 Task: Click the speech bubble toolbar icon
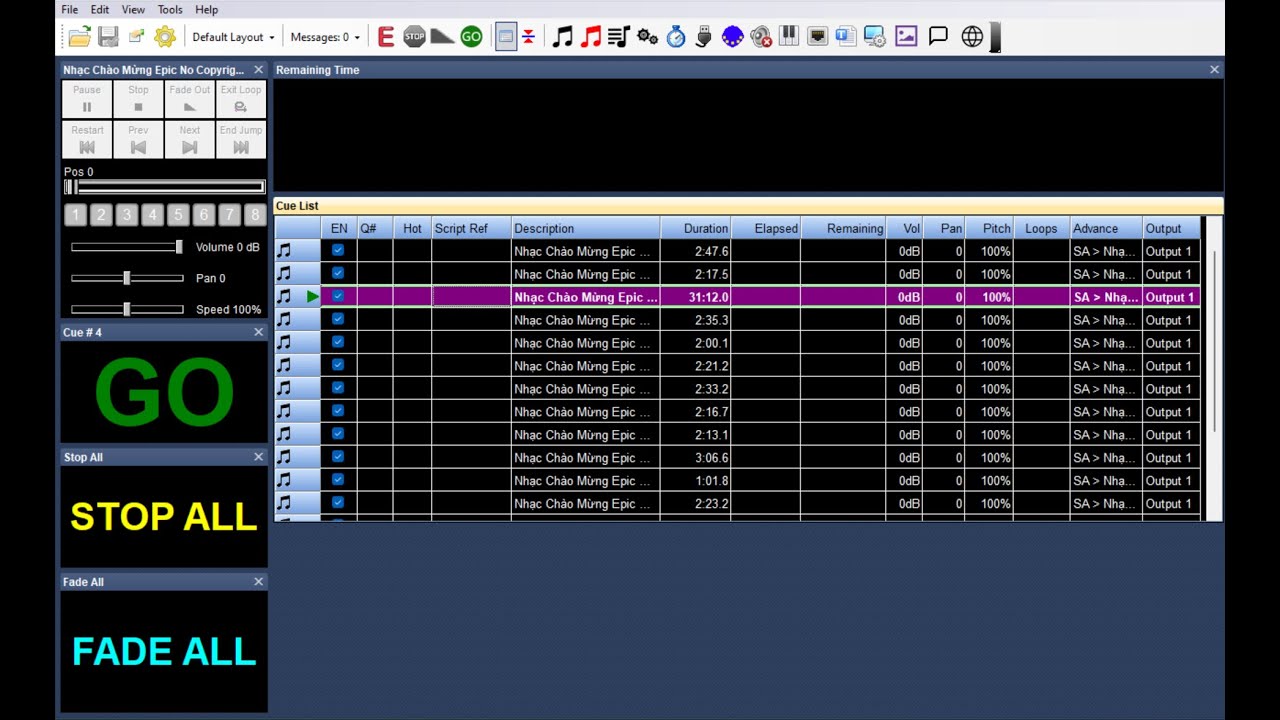pos(938,37)
